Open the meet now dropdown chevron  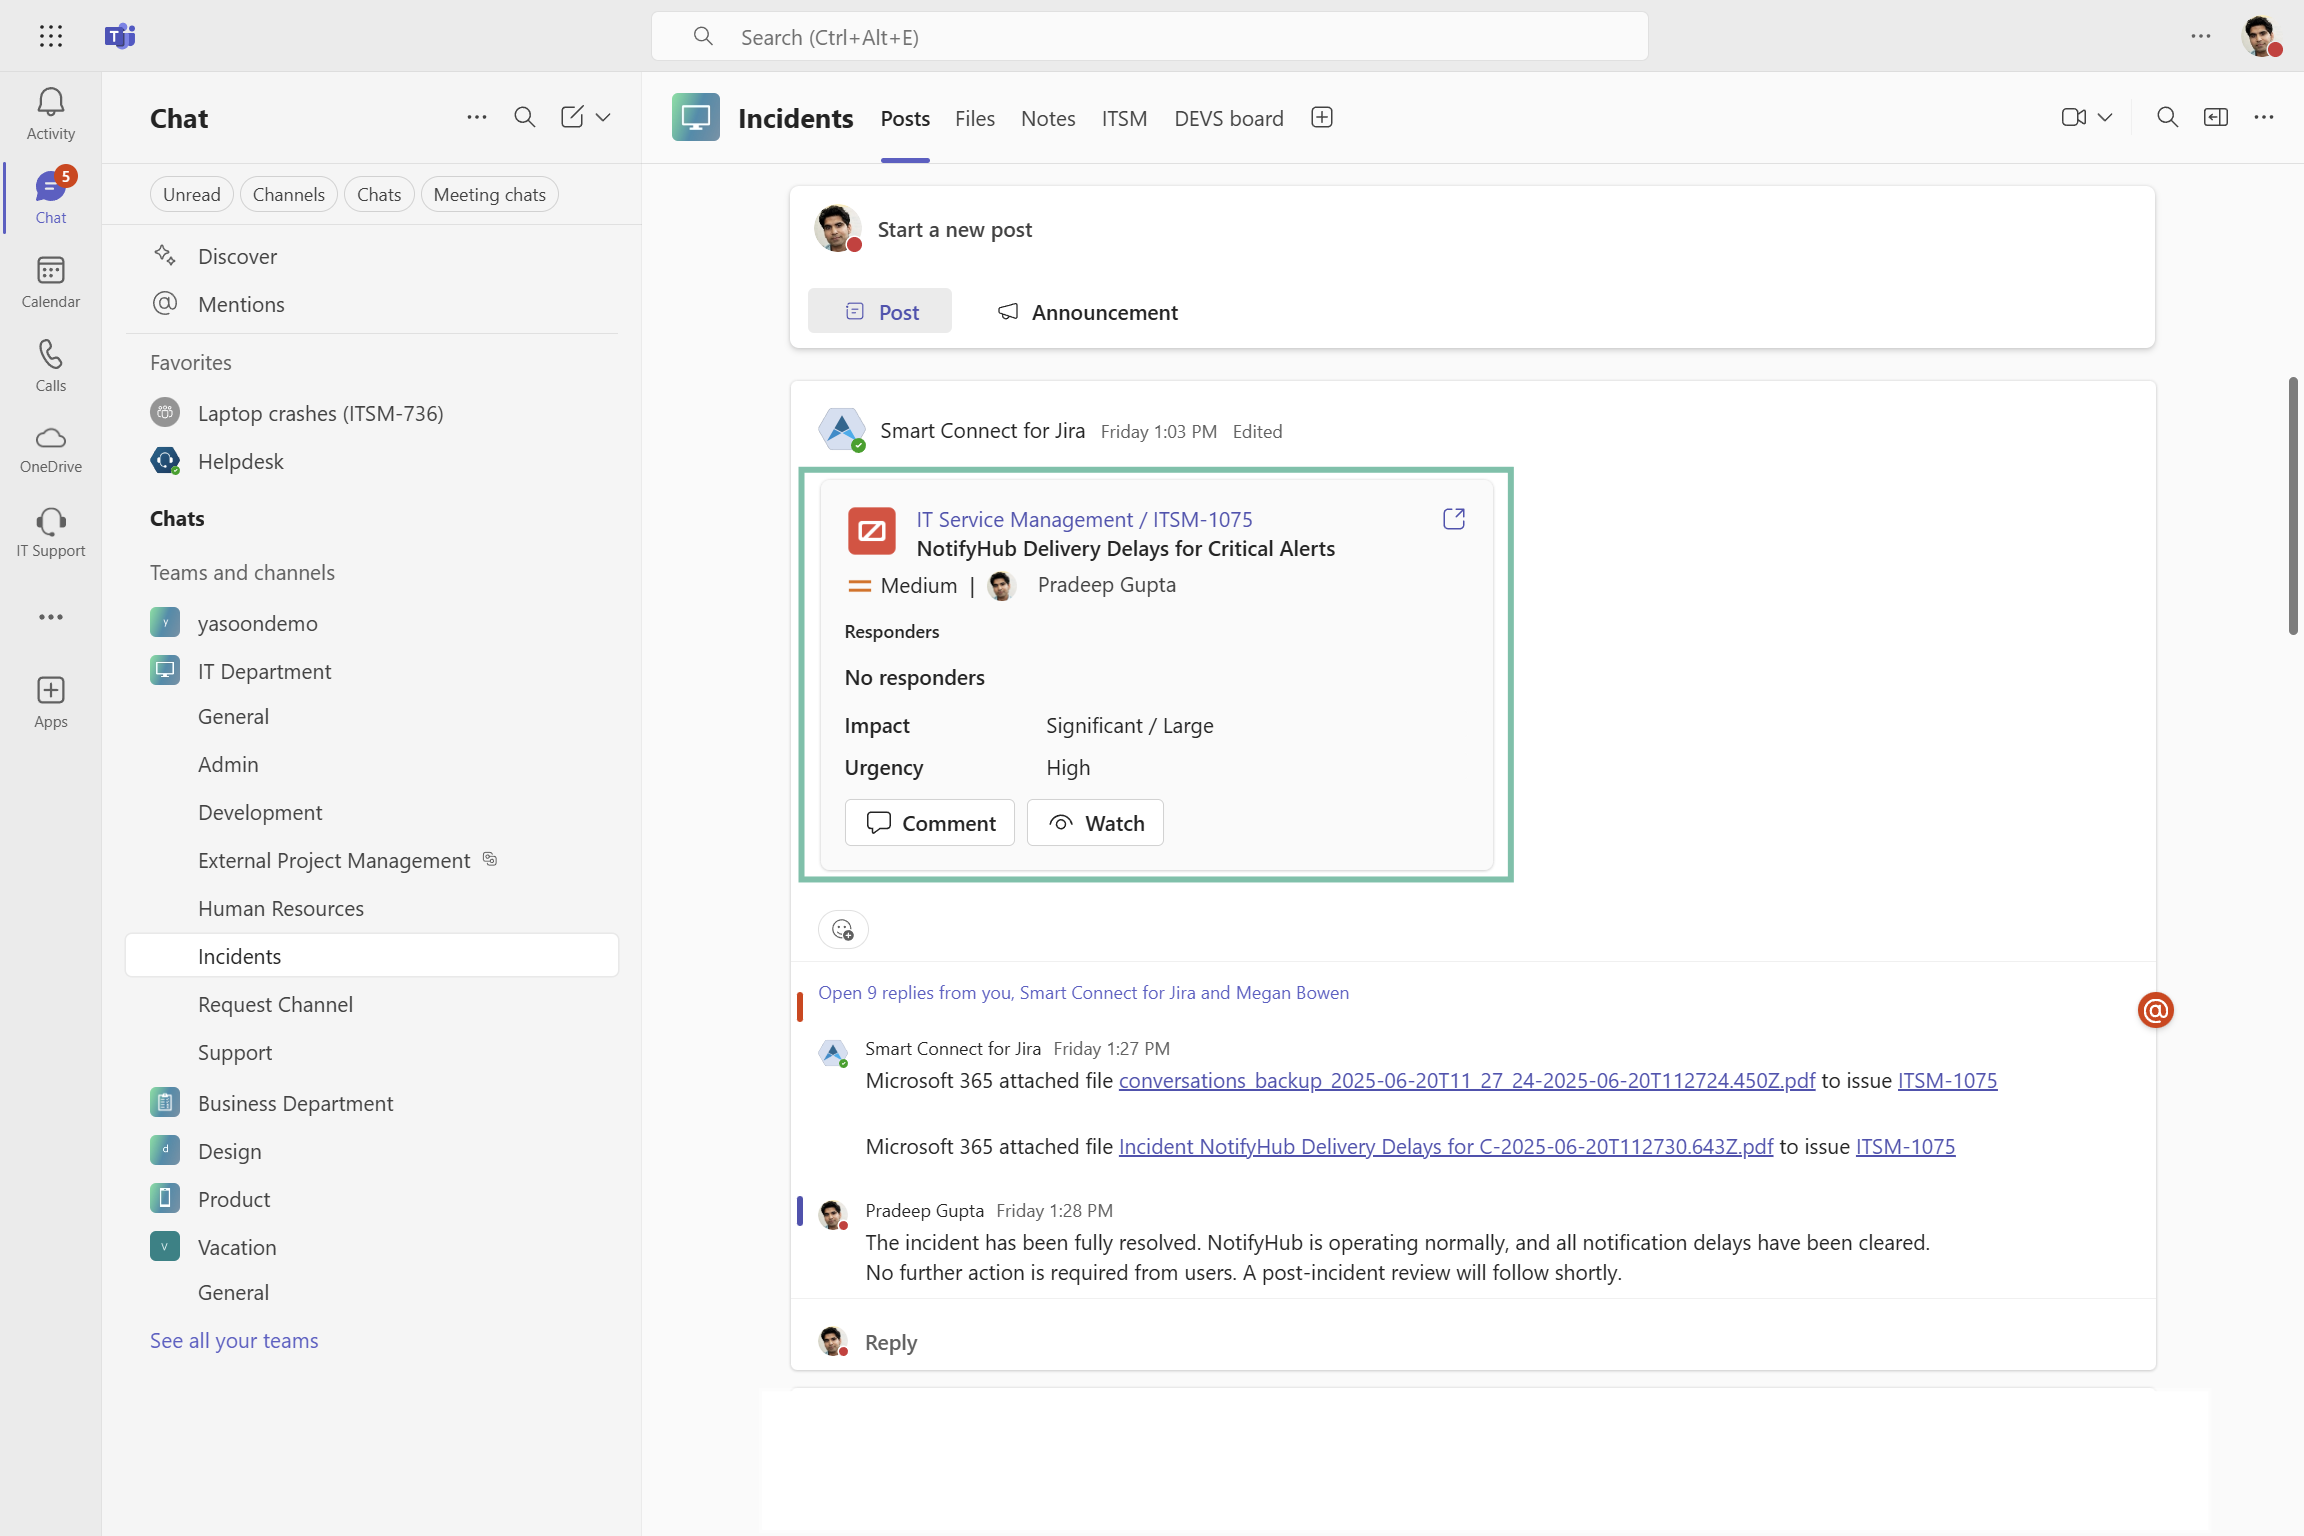pyautogui.click(x=2105, y=118)
